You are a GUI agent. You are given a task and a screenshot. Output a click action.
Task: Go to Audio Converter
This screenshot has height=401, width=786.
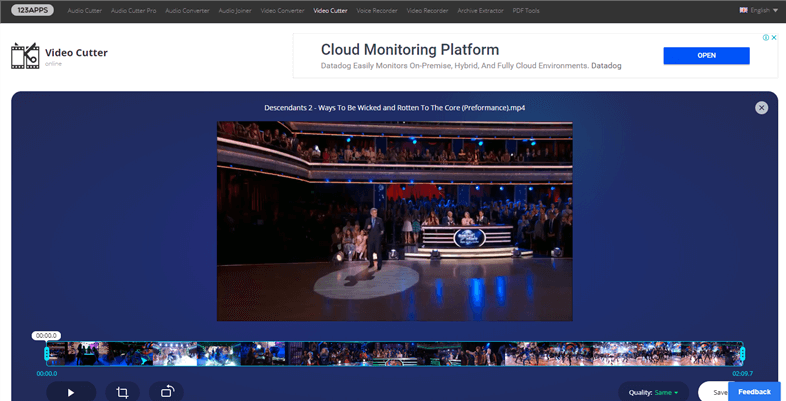[187, 11]
